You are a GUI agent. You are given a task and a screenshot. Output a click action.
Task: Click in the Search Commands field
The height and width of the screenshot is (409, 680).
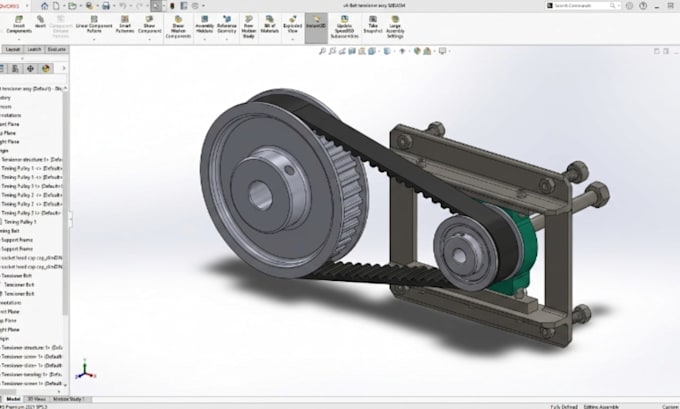coord(583,6)
